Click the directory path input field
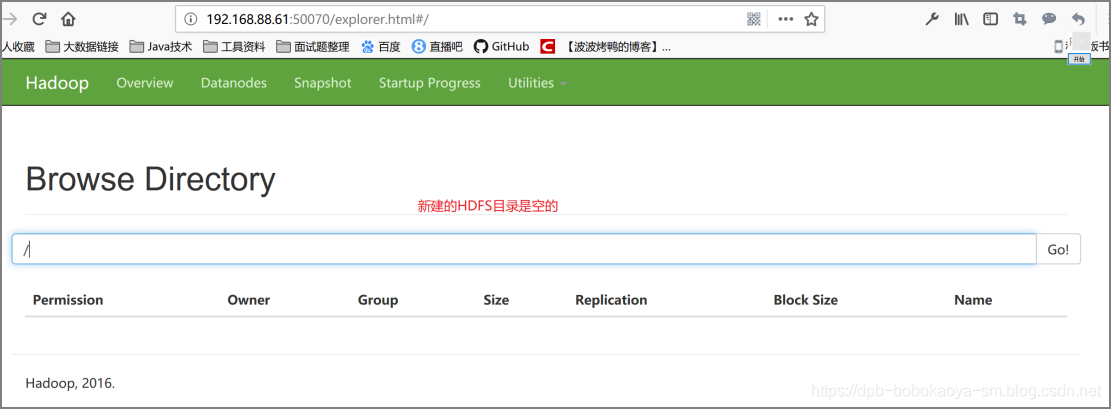 [x=524, y=249]
